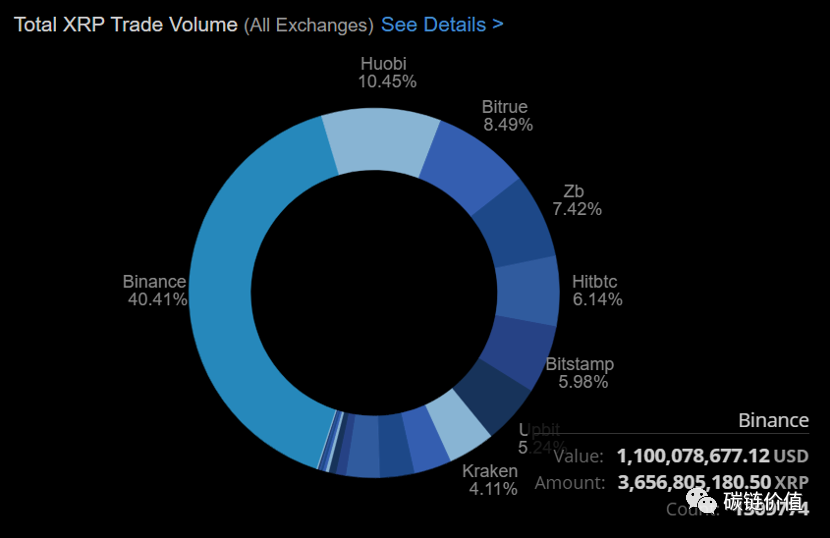The height and width of the screenshot is (538, 830).
Task: Click the Kraken 4.11% label
Action: tap(491, 480)
